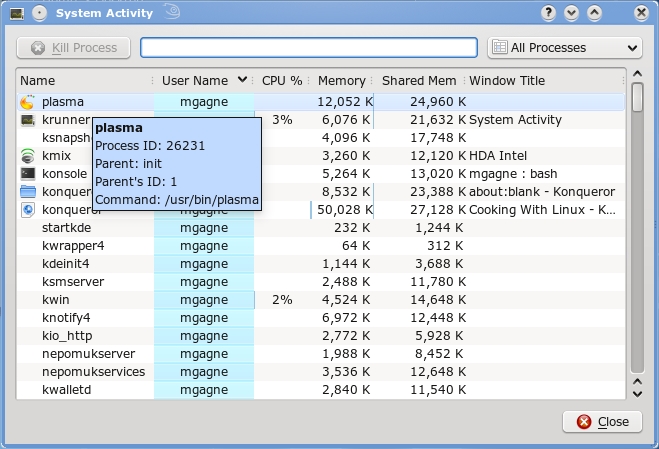Image resolution: width=659 pixels, height=449 pixels.
Task: Click the System Activity title bar icon
Action: (15, 13)
